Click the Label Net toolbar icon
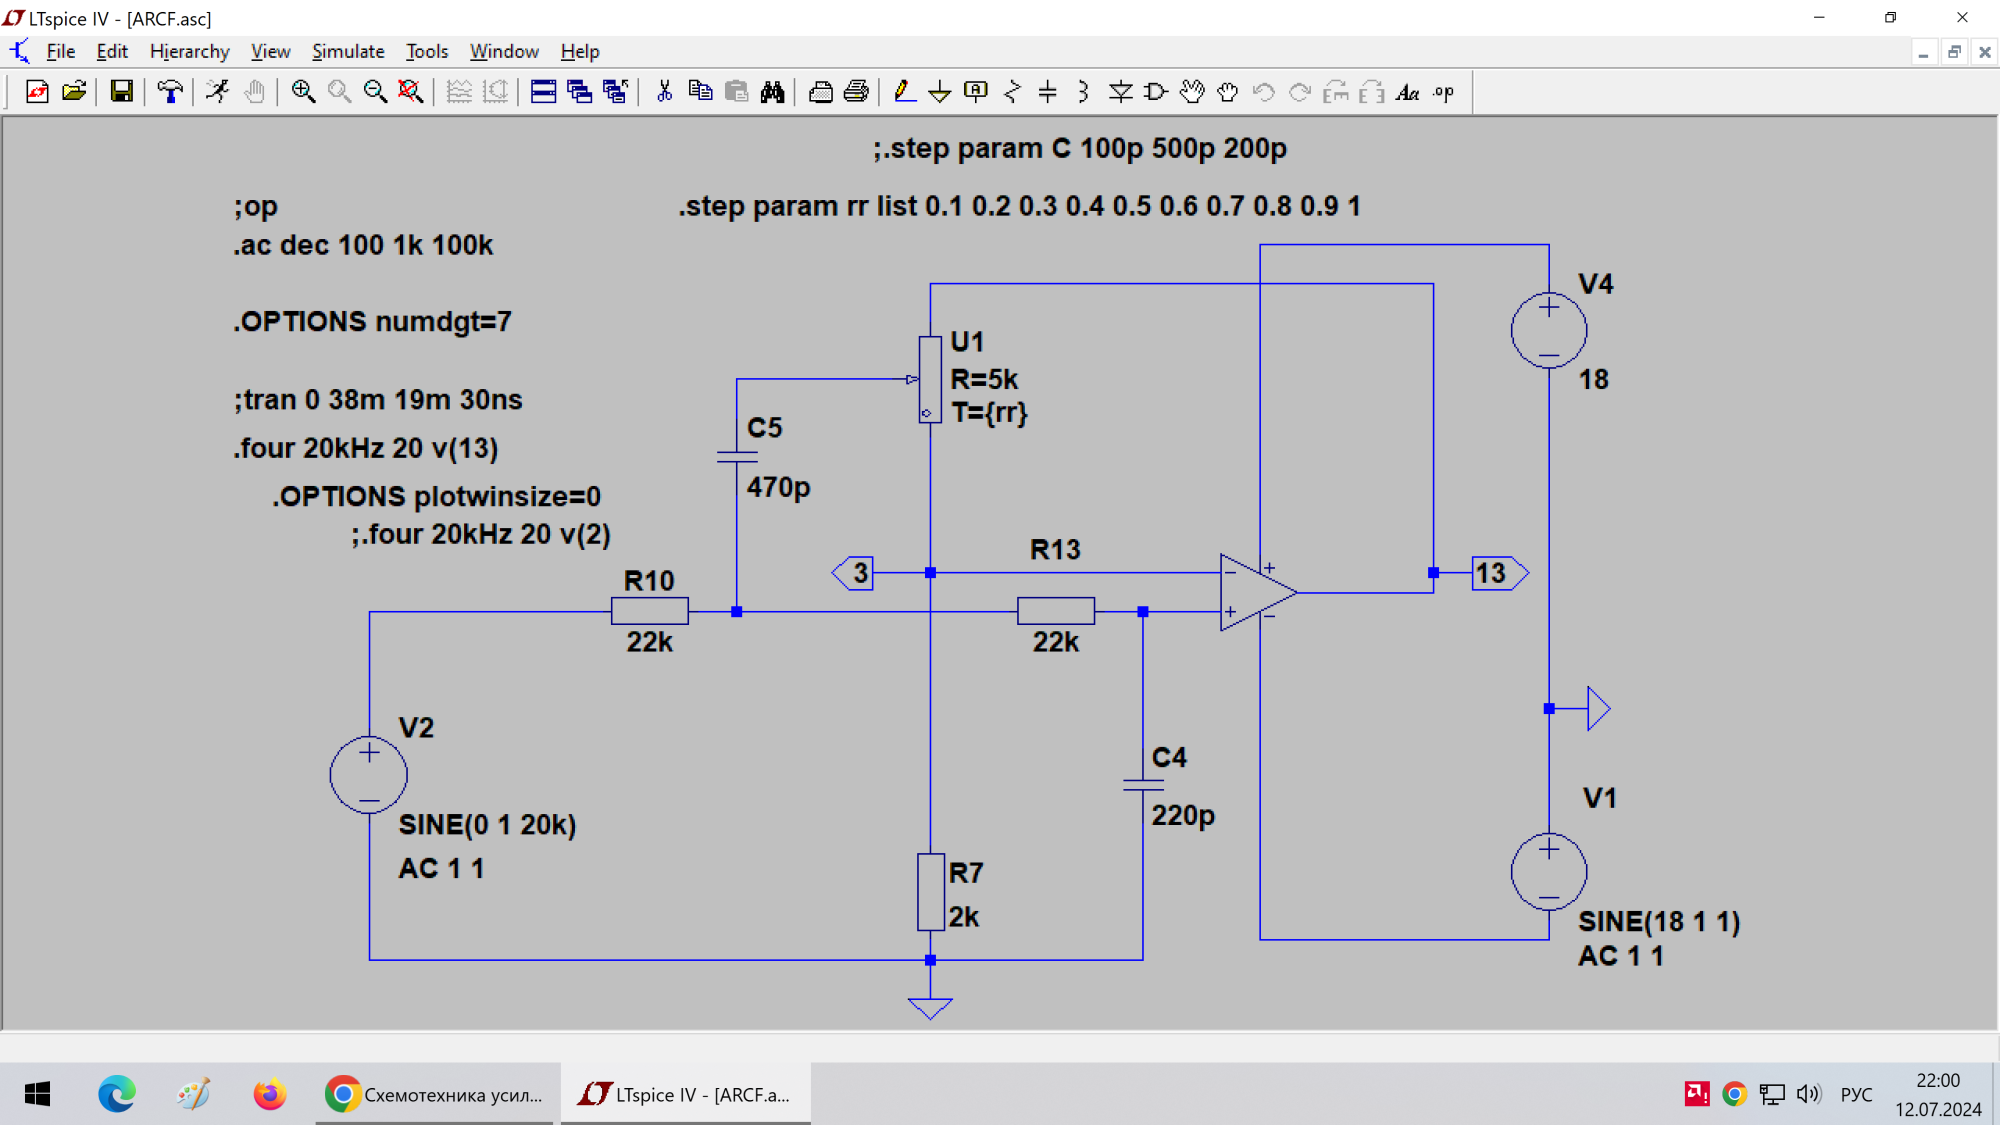Screen dimensions: 2000x1125 coord(975,92)
